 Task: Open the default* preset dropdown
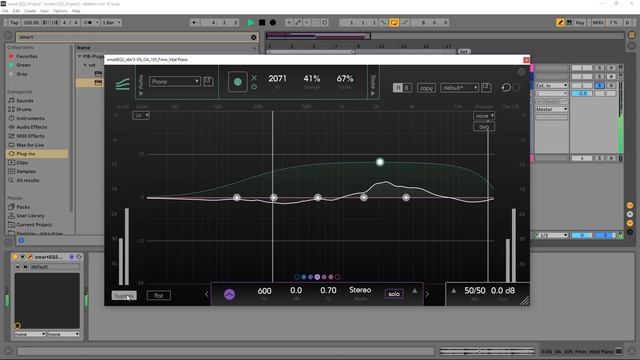459,88
